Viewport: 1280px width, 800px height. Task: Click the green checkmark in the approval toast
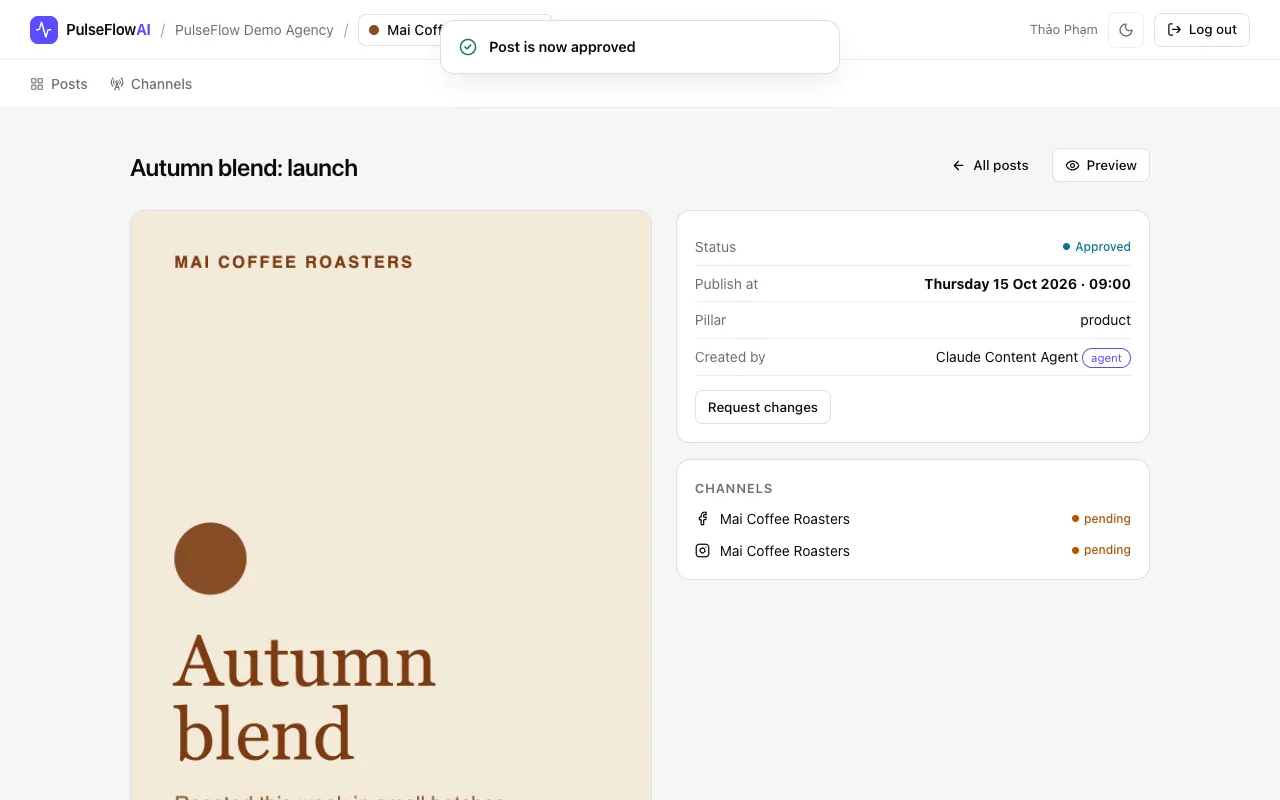(468, 47)
